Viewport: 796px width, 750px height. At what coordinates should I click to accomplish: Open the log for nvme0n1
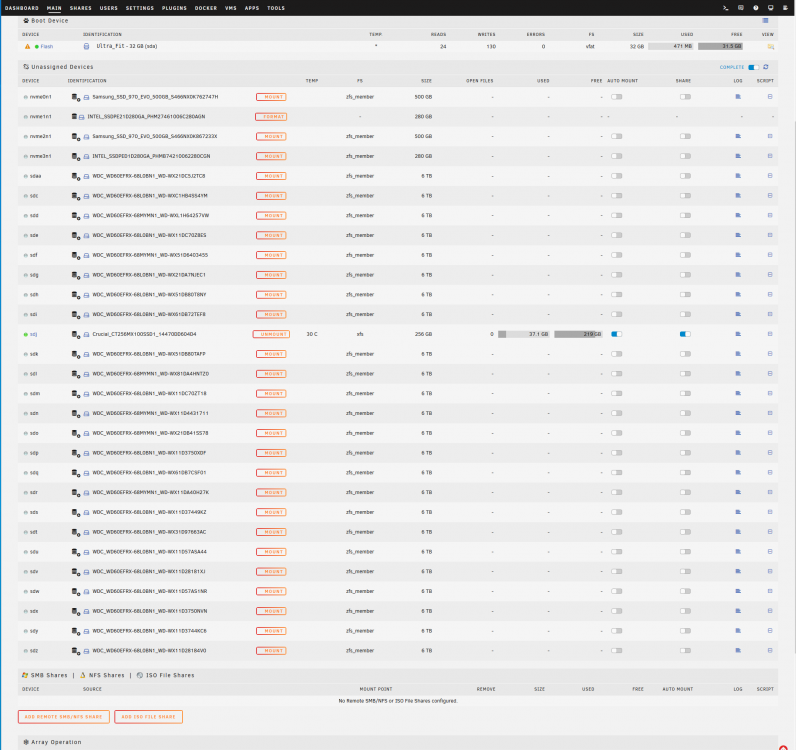point(738,96)
